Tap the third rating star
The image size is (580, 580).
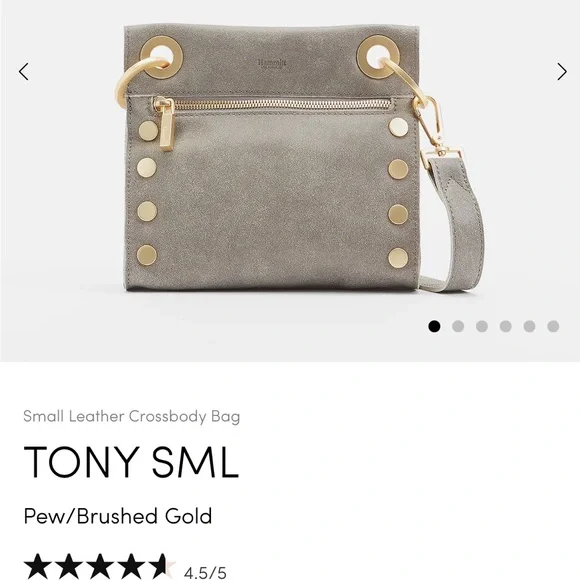coord(100,566)
